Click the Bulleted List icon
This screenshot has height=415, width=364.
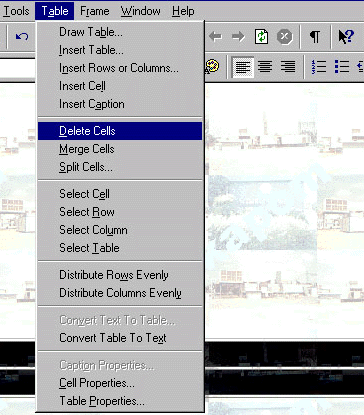click(x=342, y=67)
